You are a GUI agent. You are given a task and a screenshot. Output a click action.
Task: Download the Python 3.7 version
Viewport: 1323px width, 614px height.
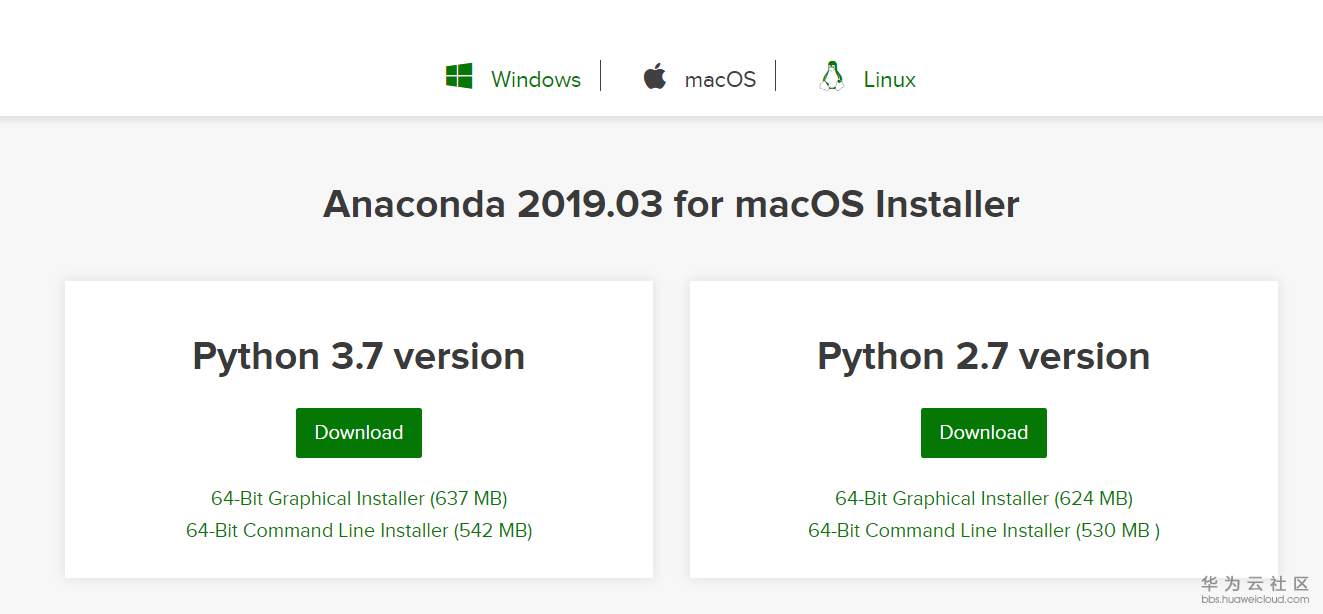click(358, 433)
